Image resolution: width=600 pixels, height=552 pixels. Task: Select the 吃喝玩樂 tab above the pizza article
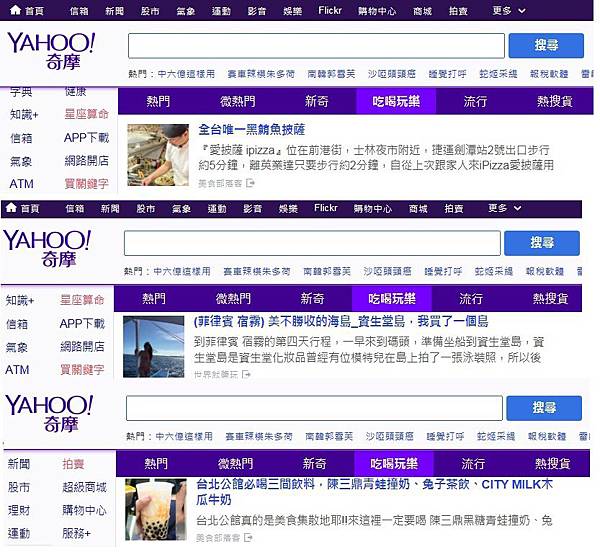pos(396,101)
